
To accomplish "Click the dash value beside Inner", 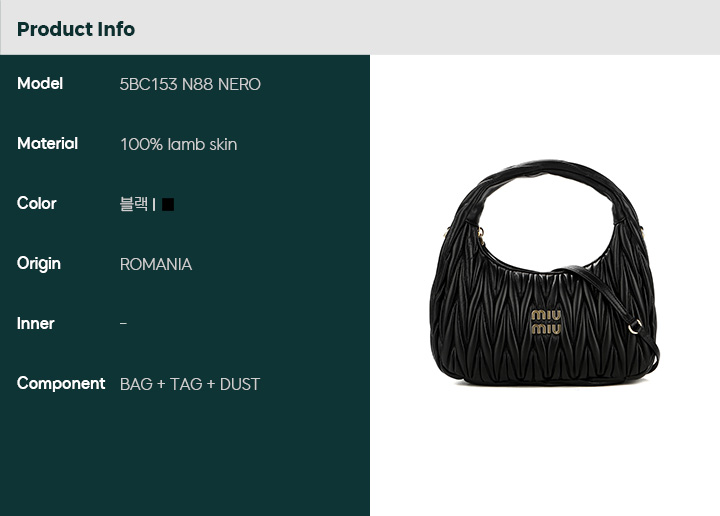I will coord(123,324).
